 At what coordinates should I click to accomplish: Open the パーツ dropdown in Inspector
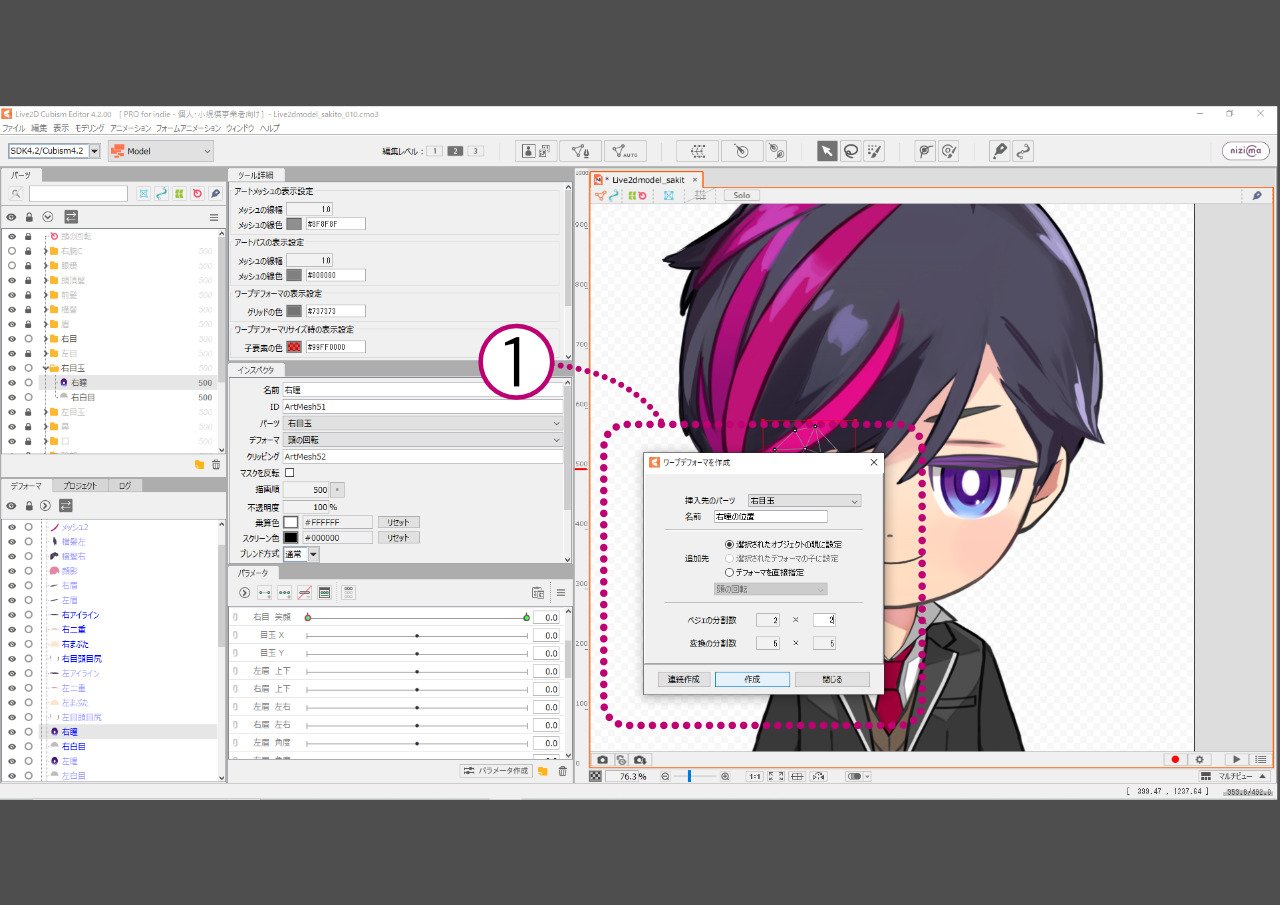424,423
